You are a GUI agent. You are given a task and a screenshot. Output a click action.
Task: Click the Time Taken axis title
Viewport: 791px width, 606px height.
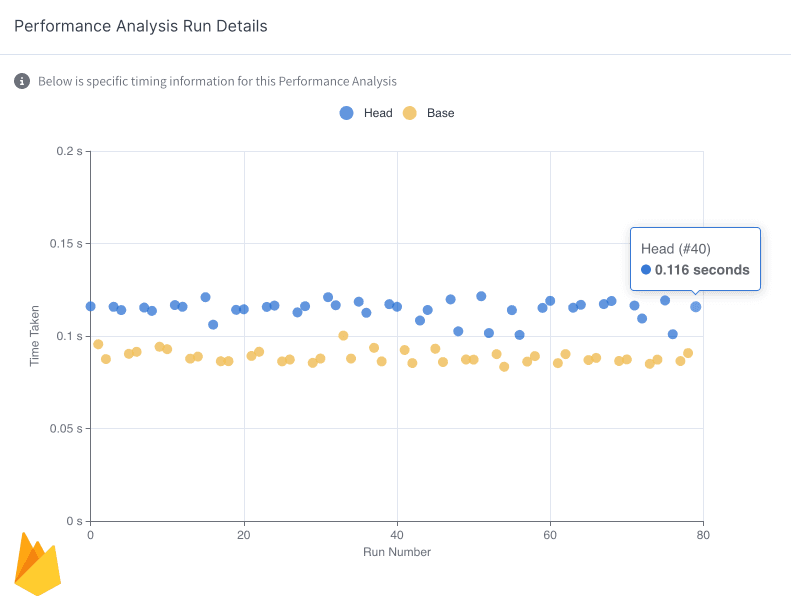[34, 336]
